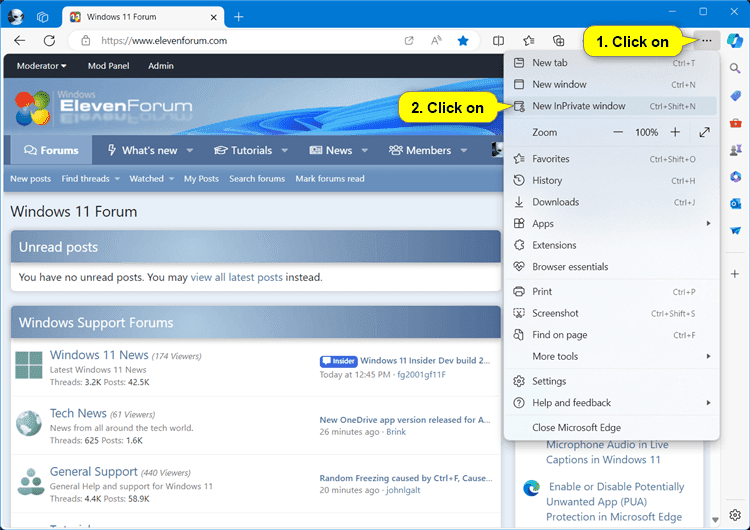Click the Mark forums read link
The image size is (750, 530).
coord(330,178)
